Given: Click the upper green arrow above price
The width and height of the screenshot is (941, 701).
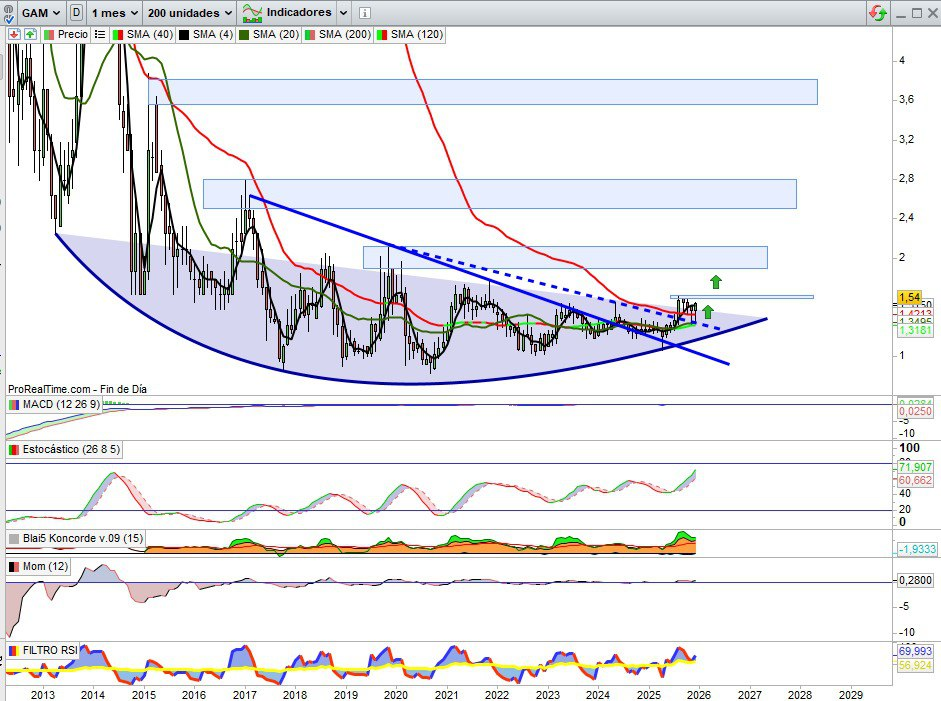Looking at the screenshot, I should [x=716, y=282].
